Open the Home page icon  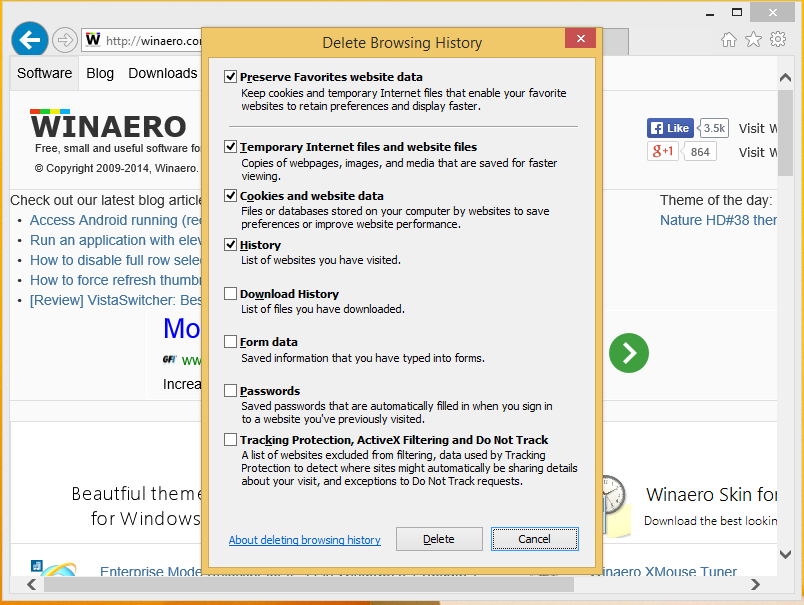(x=729, y=39)
